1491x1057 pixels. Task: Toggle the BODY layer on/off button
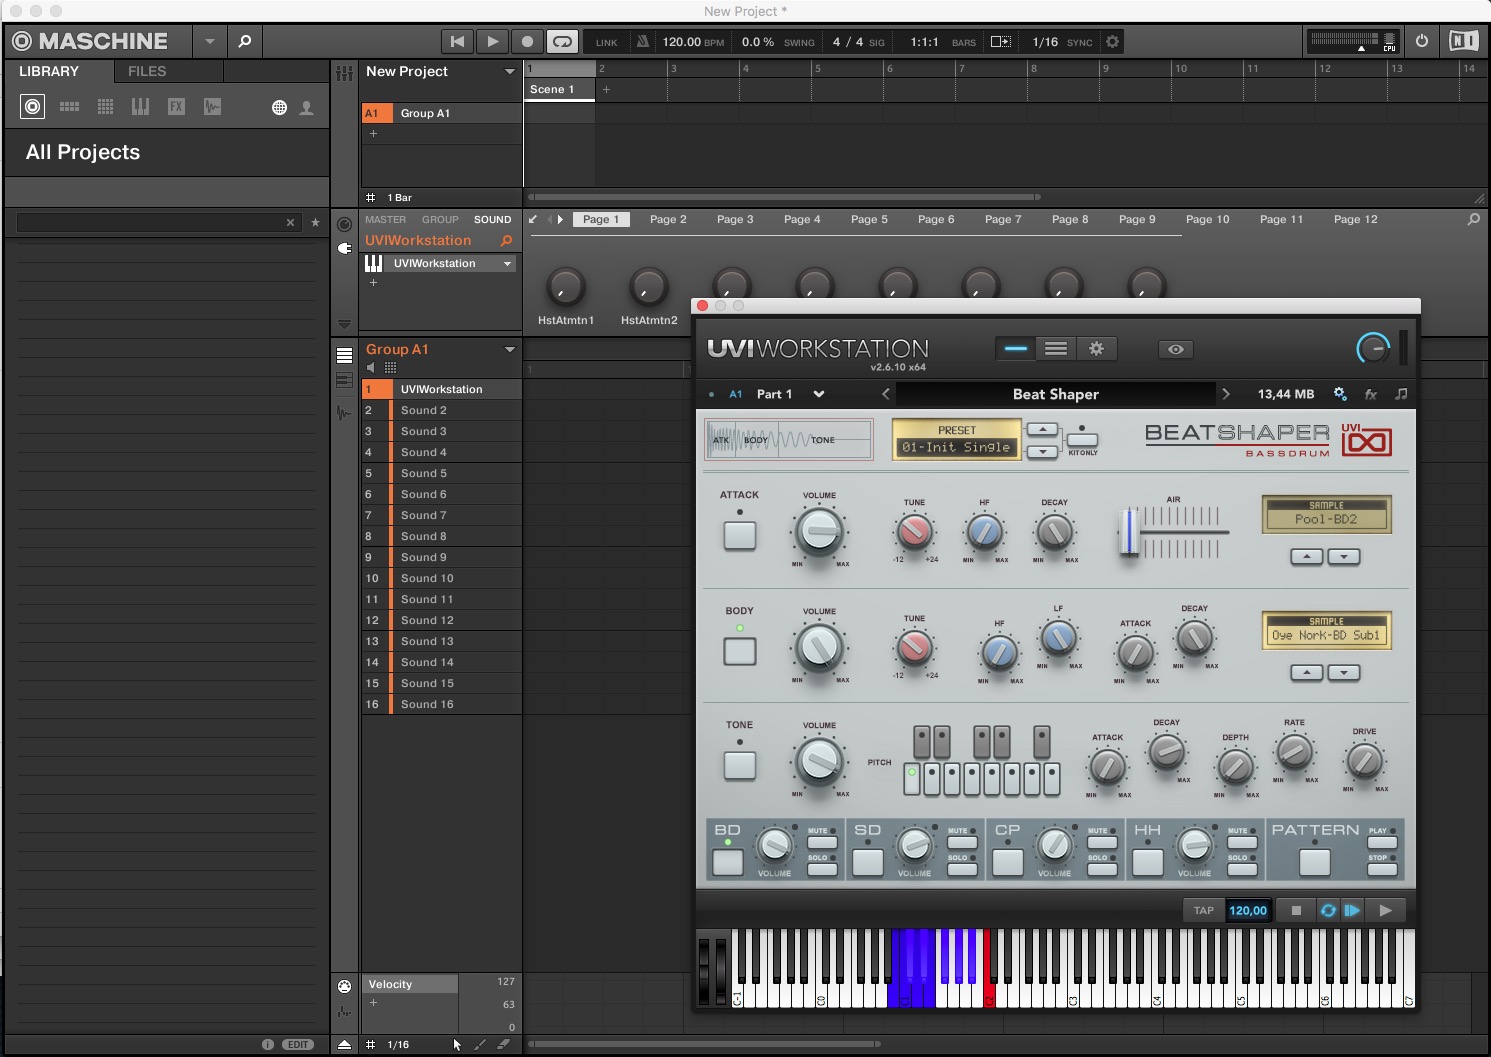point(740,651)
